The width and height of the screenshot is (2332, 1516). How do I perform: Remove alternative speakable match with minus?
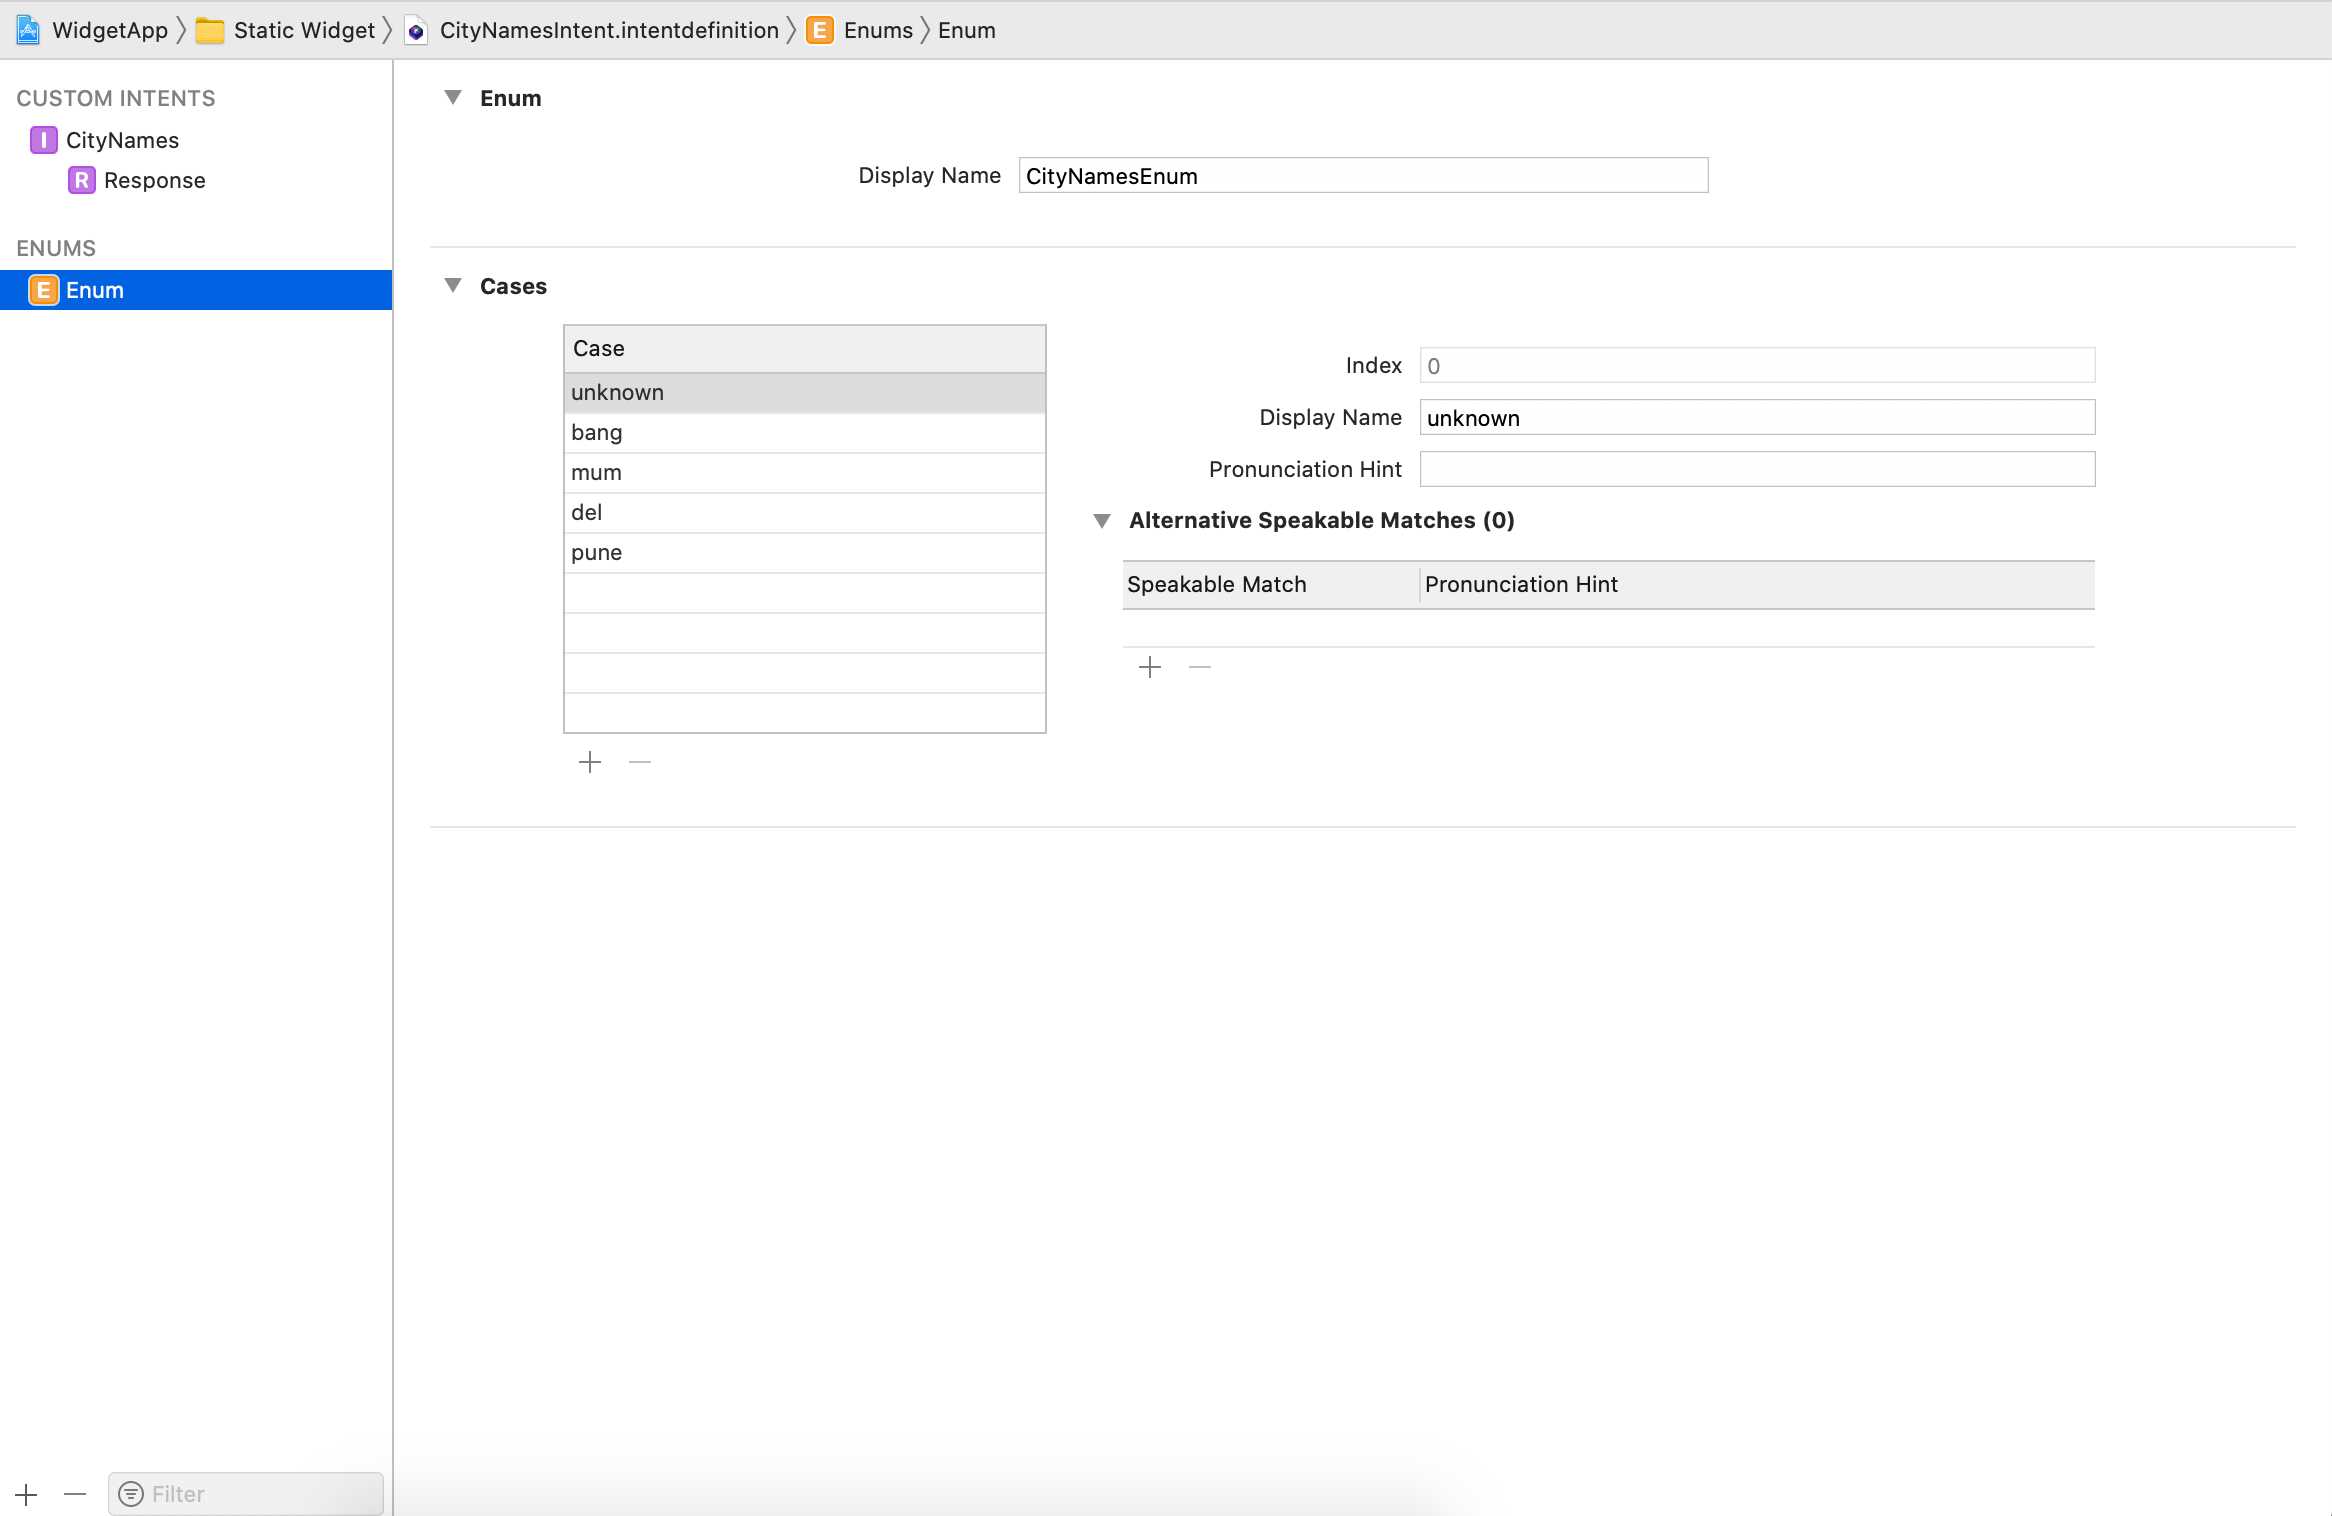1200,667
